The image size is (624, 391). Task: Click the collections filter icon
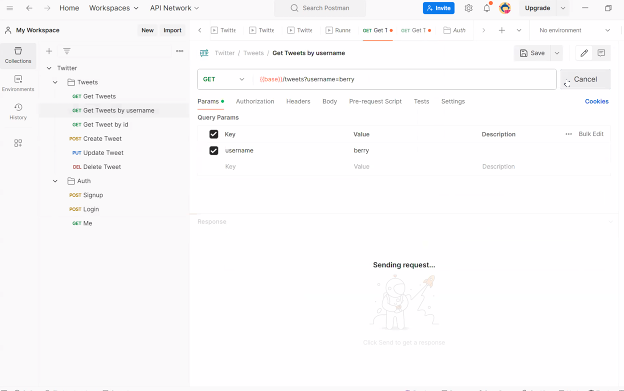coord(66,51)
